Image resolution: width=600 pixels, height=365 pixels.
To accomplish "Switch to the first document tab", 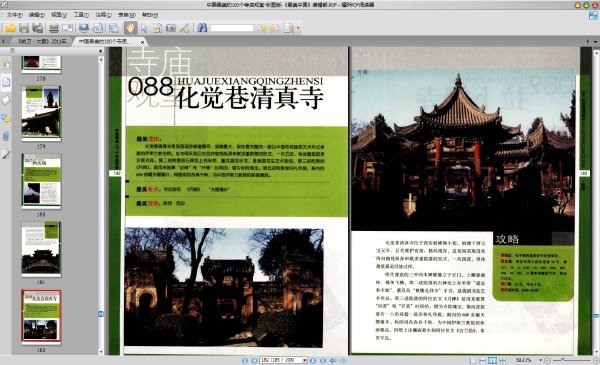I will pos(40,41).
